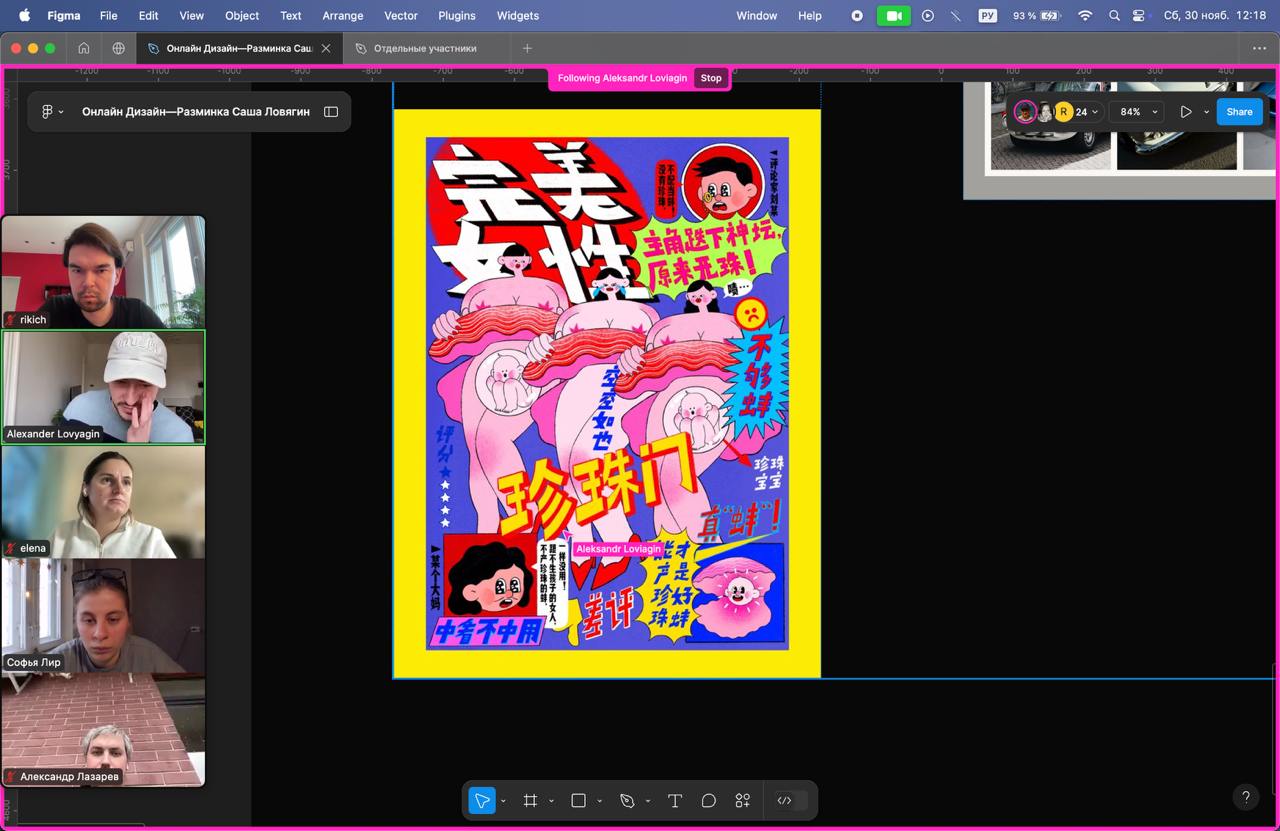Open the Vector menu
Image resolution: width=1280 pixels, height=831 pixels.
click(x=401, y=15)
